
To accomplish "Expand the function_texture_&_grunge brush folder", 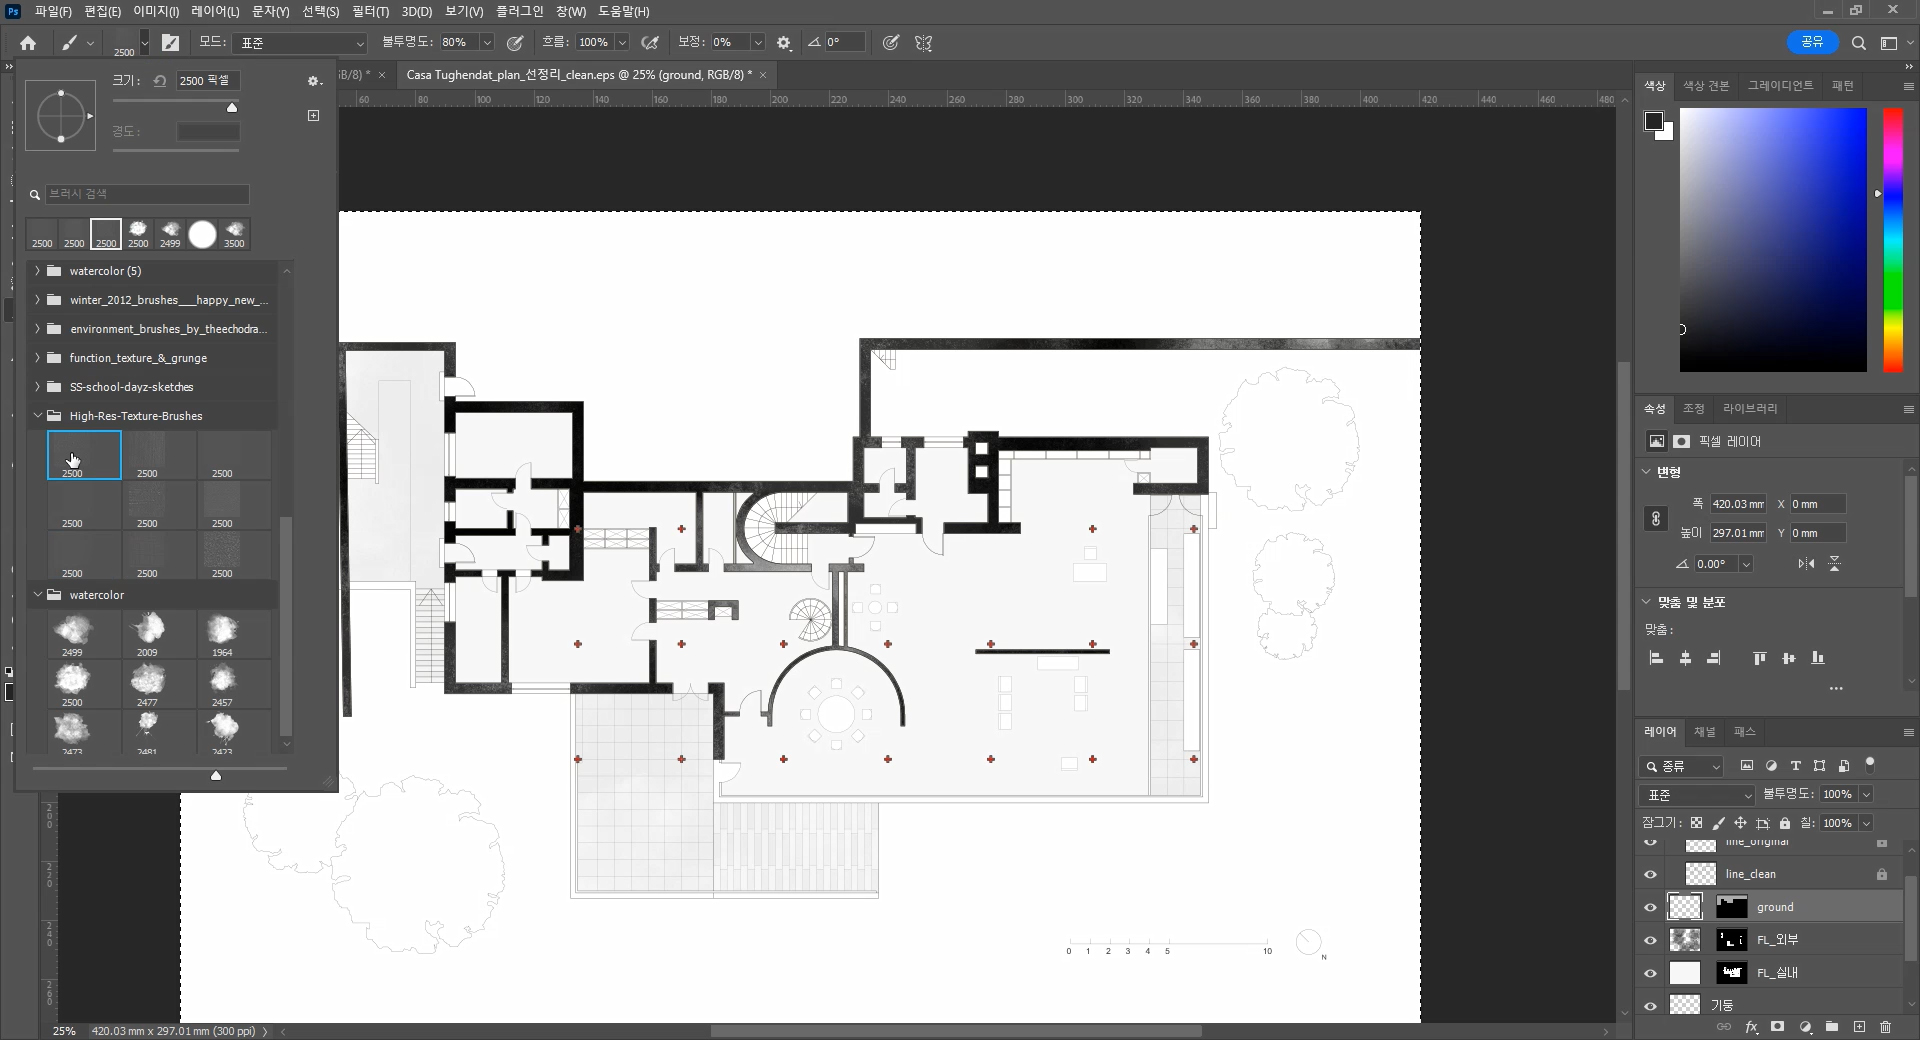I will point(38,358).
